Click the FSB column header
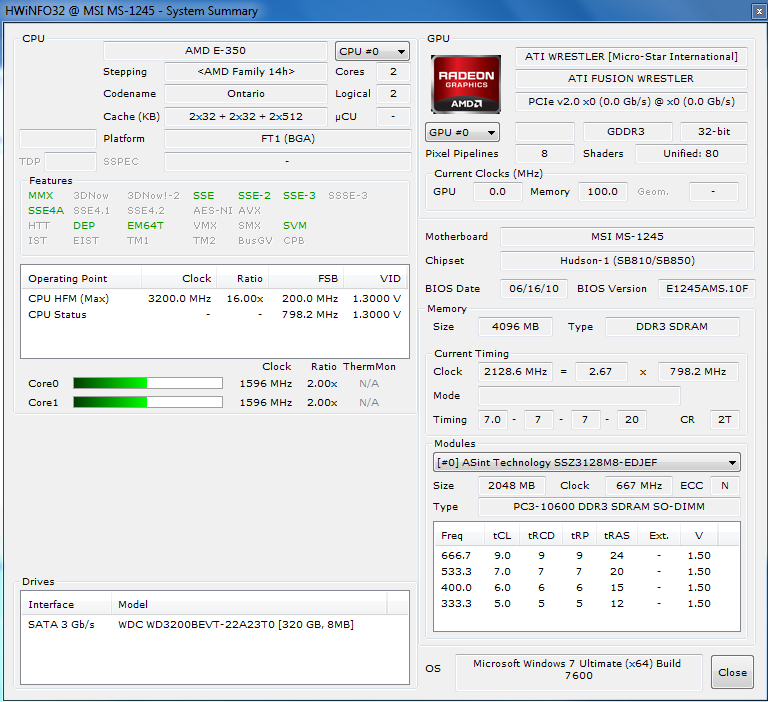The width and height of the screenshot is (768, 702). click(306, 278)
